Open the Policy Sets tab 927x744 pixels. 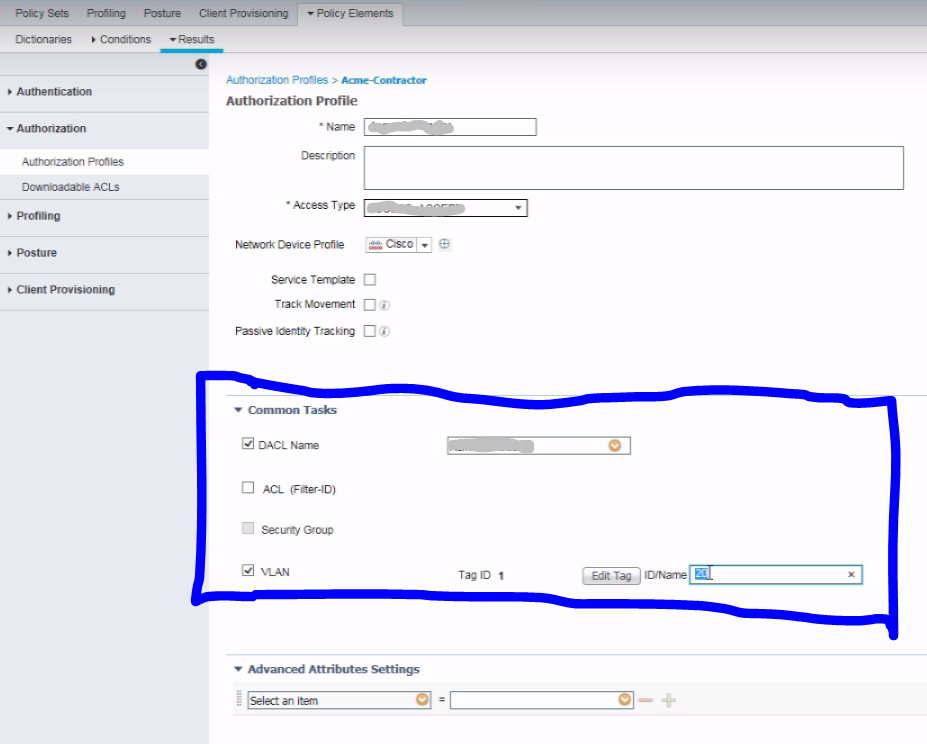tap(41, 13)
